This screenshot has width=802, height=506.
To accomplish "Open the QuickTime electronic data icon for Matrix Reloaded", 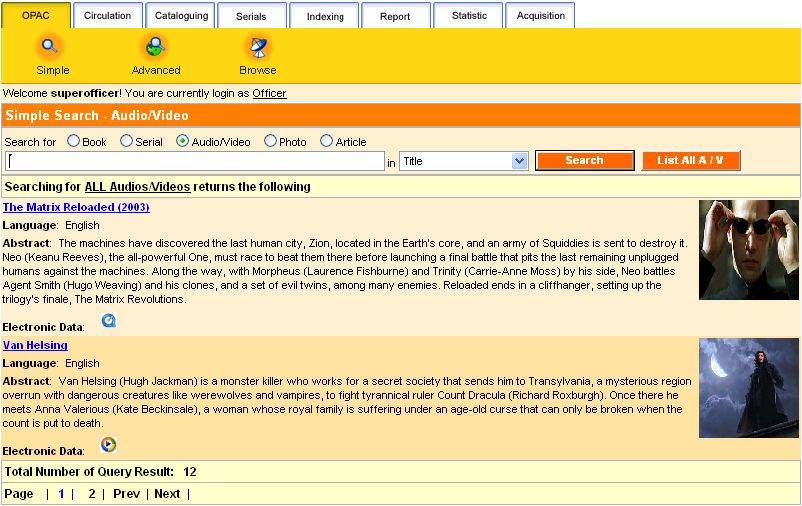I will 108,320.
